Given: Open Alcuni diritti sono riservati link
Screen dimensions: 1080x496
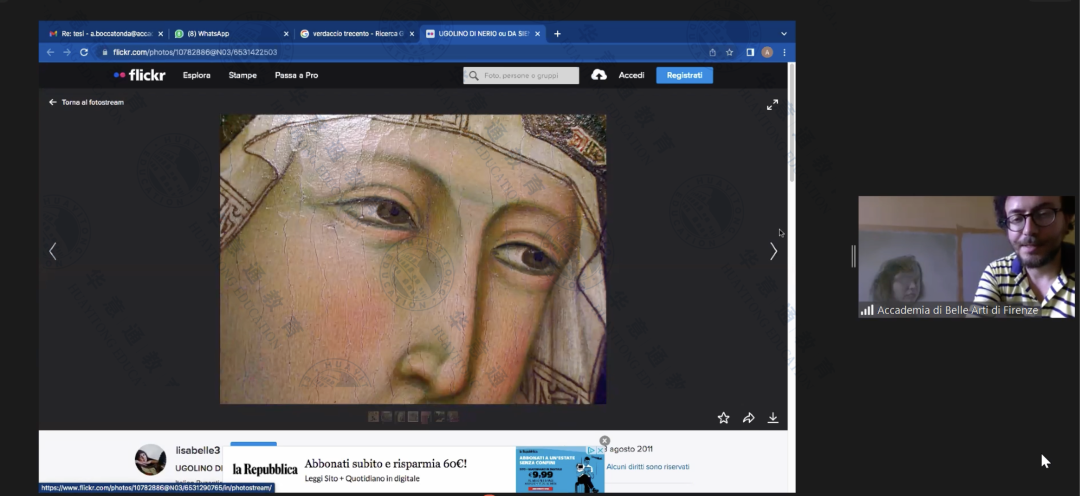Looking at the screenshot, I should 647,466.
